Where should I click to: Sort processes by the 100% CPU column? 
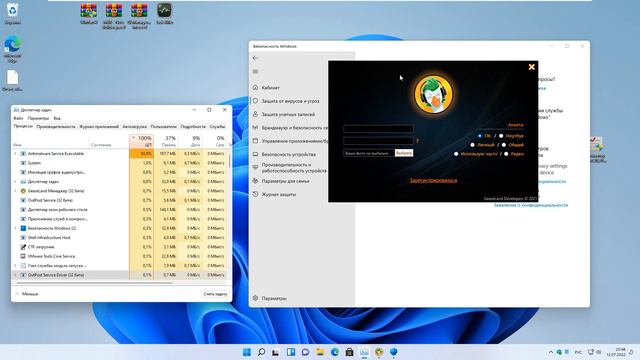[x=141, y=141]
